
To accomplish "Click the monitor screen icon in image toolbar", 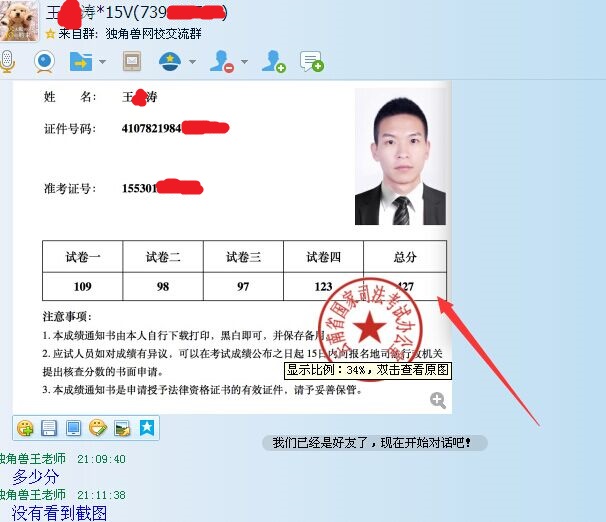I will point(73,428).
